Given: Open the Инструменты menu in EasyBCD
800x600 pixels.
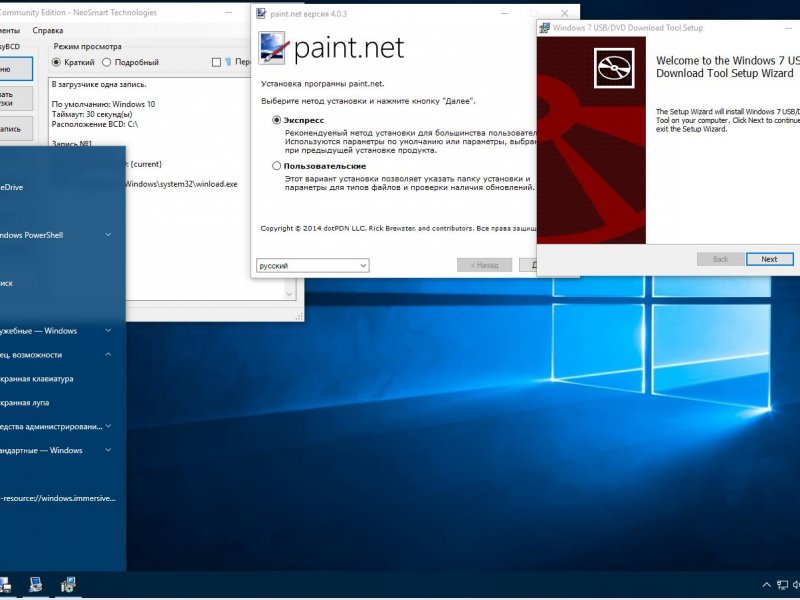Looking at the screenshot, I should [x=10, y=31].
